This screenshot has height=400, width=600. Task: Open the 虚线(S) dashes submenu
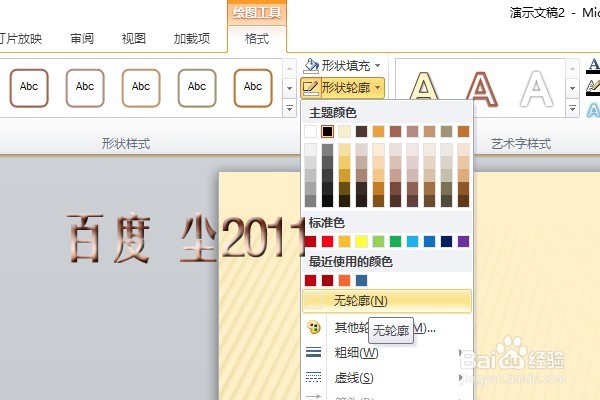(386, 378)
